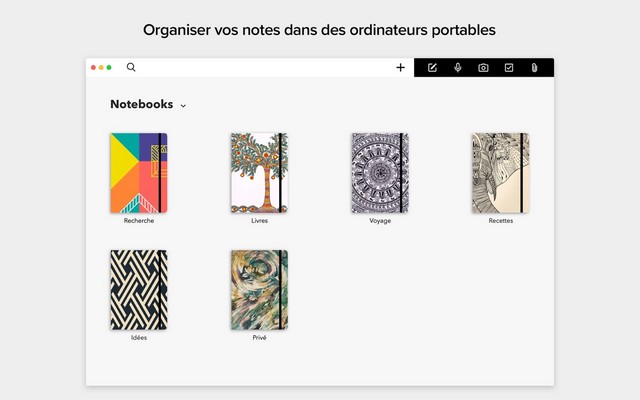Attach a file using paperclip icon
This screenshot has height=400, width=640.
[x=534, y=68]
